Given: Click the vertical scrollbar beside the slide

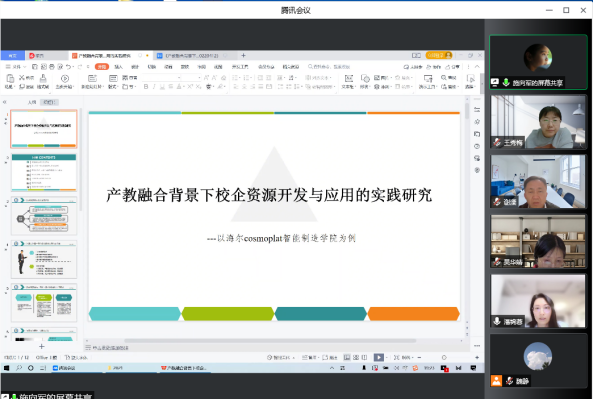Looking at the screenshot, I should click(467, 111).
